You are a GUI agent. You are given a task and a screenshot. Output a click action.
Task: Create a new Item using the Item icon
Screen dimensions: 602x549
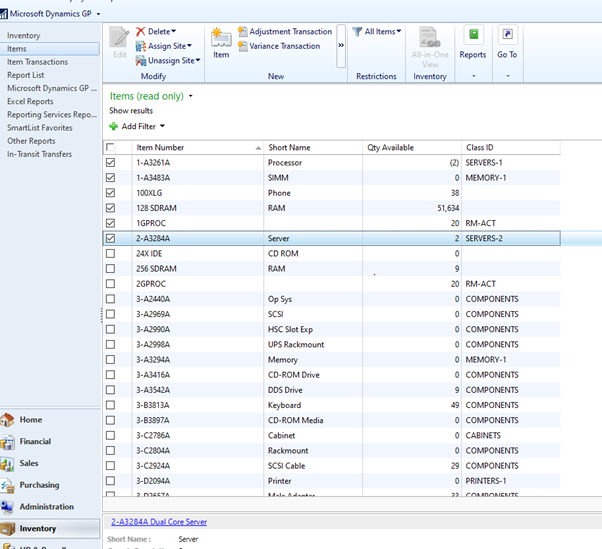pos(221,38)
